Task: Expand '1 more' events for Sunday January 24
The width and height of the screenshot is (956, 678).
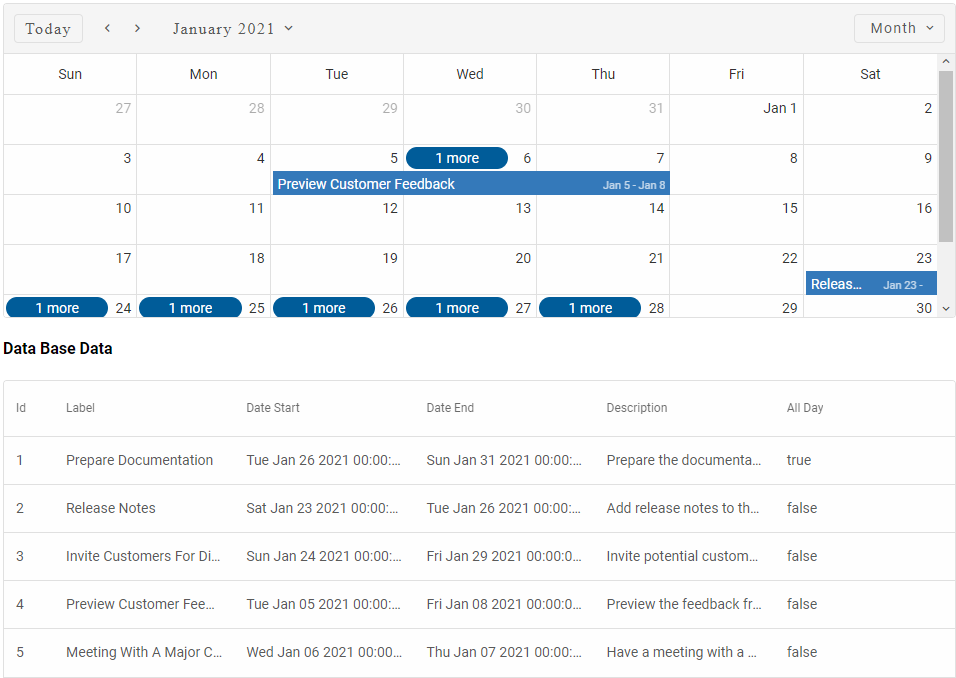Action: click(57, 308)
